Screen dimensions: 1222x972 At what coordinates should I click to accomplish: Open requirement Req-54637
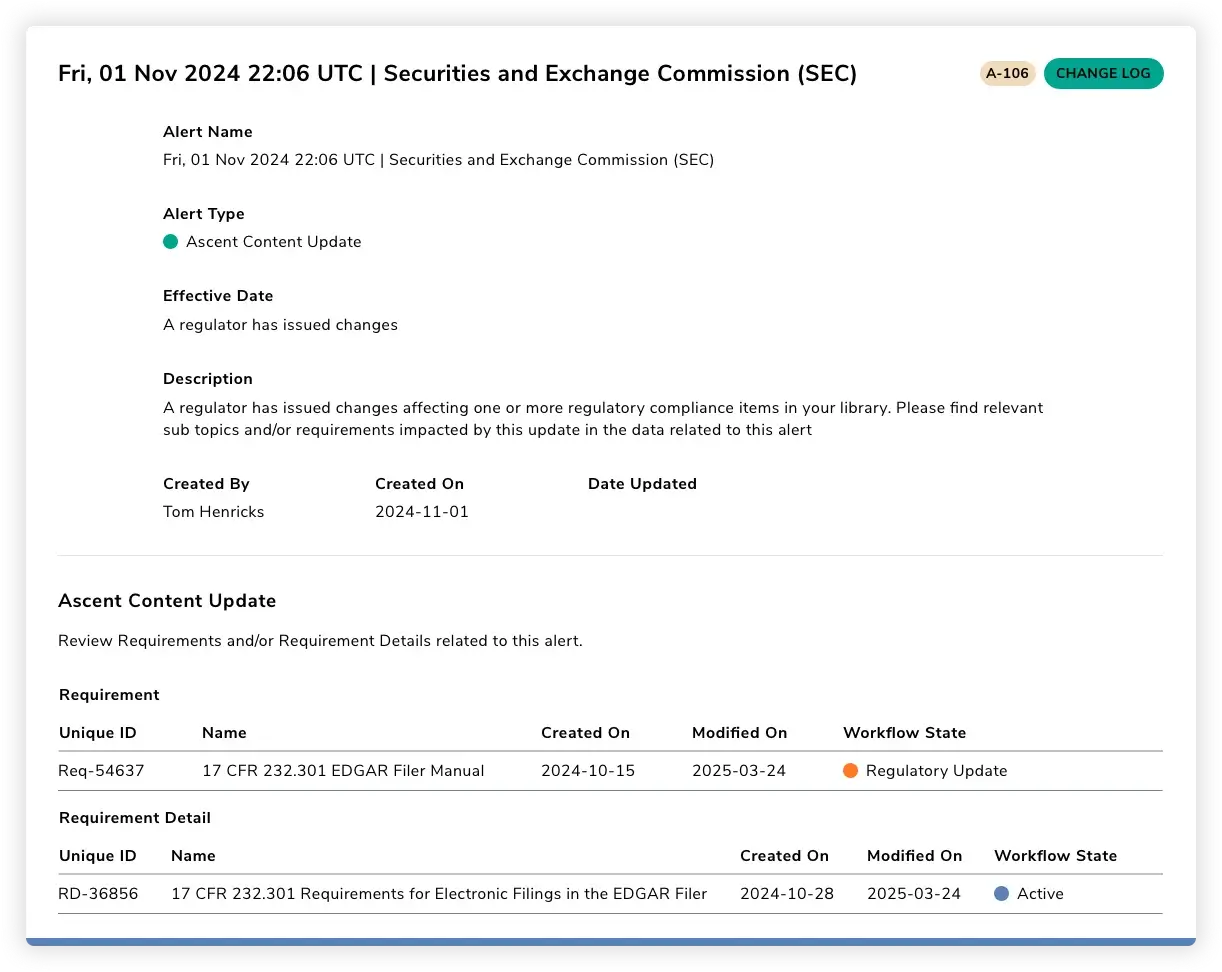101,771
